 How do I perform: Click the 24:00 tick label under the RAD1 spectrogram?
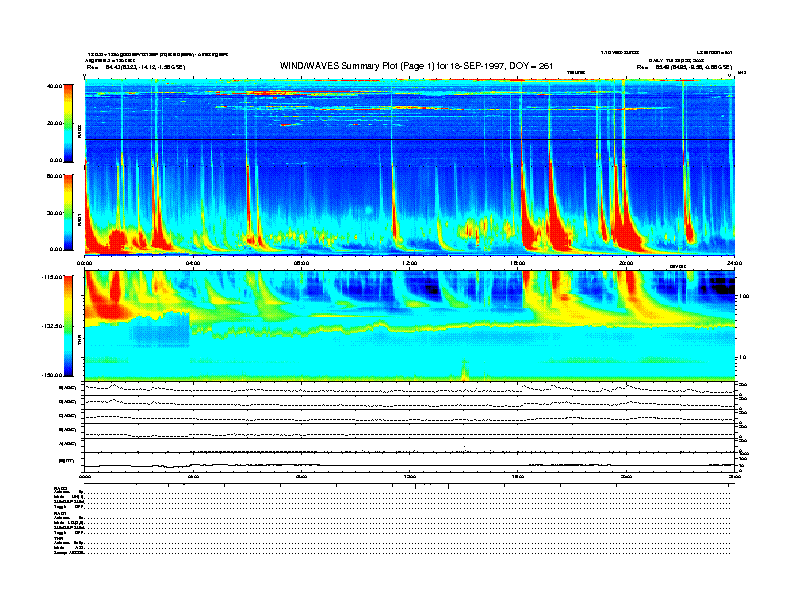(734, 263)
